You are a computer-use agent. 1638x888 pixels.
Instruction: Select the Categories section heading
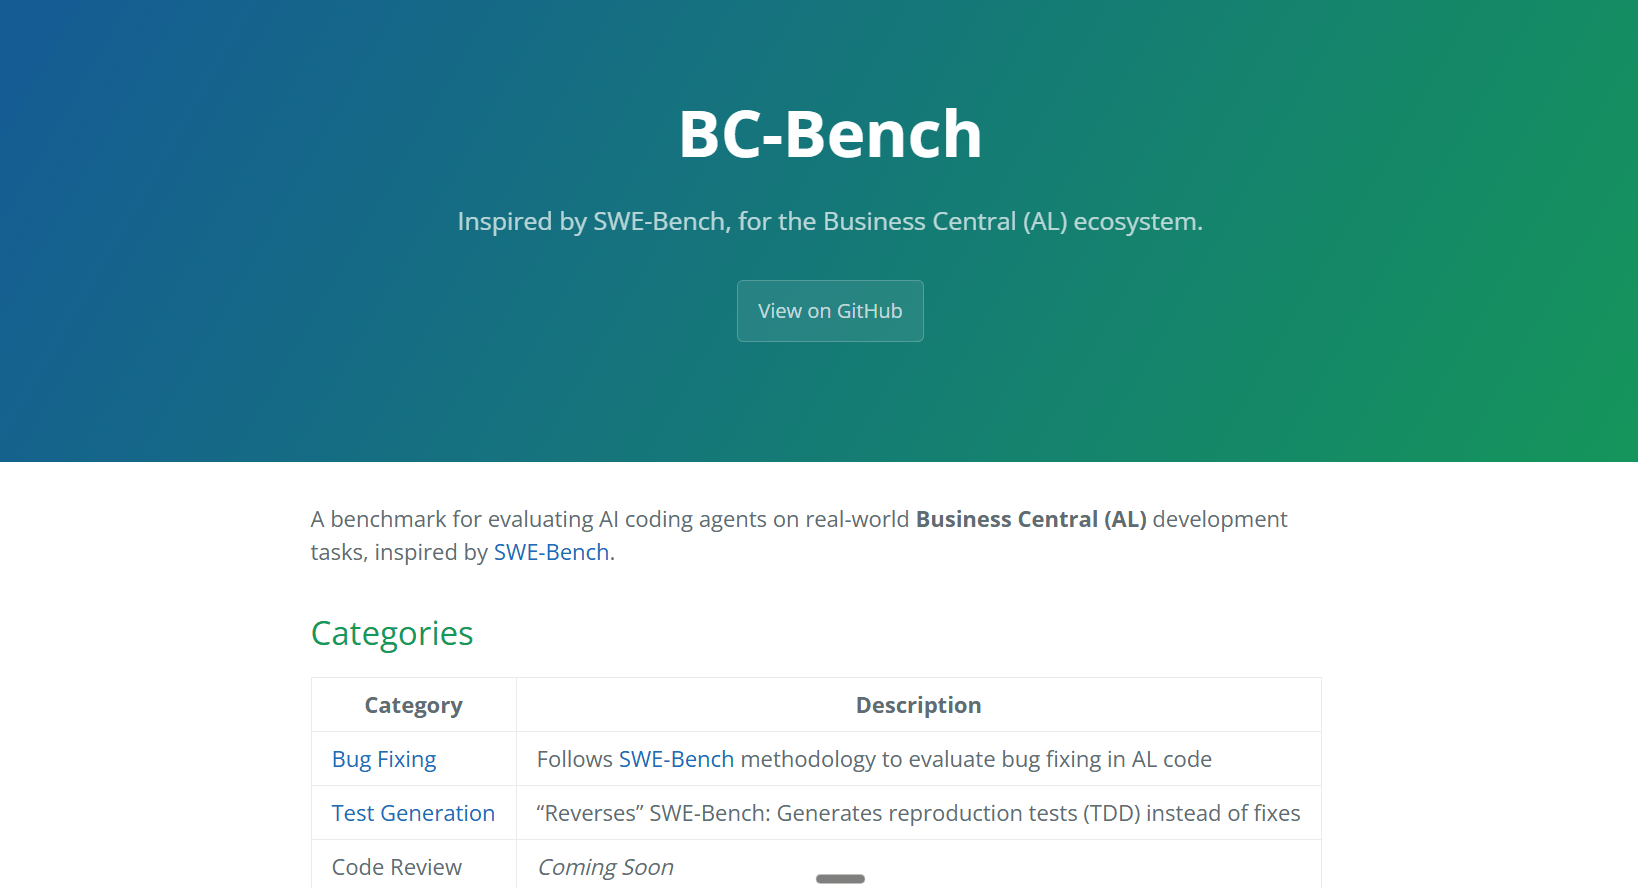click(x=392, y=633)
